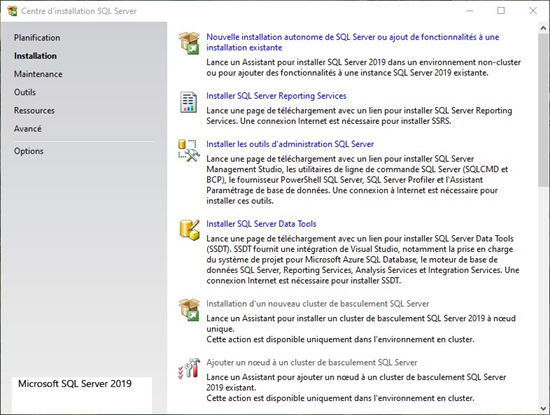Launch Nouvelle installation autonome de SQL Server link
The height and width of the screenshot is (415, 550).
353,42
